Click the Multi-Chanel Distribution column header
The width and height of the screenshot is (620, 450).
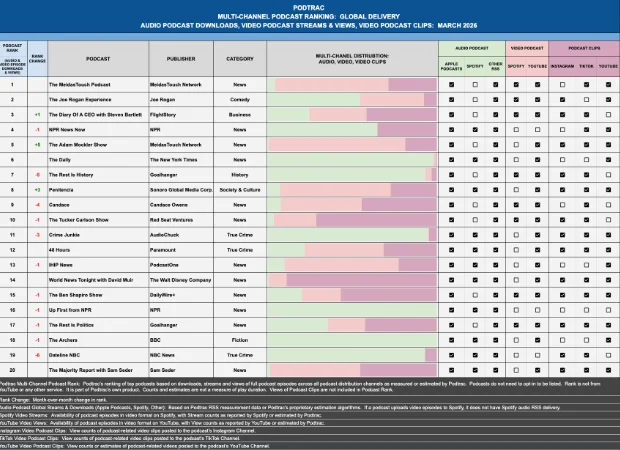352,59
